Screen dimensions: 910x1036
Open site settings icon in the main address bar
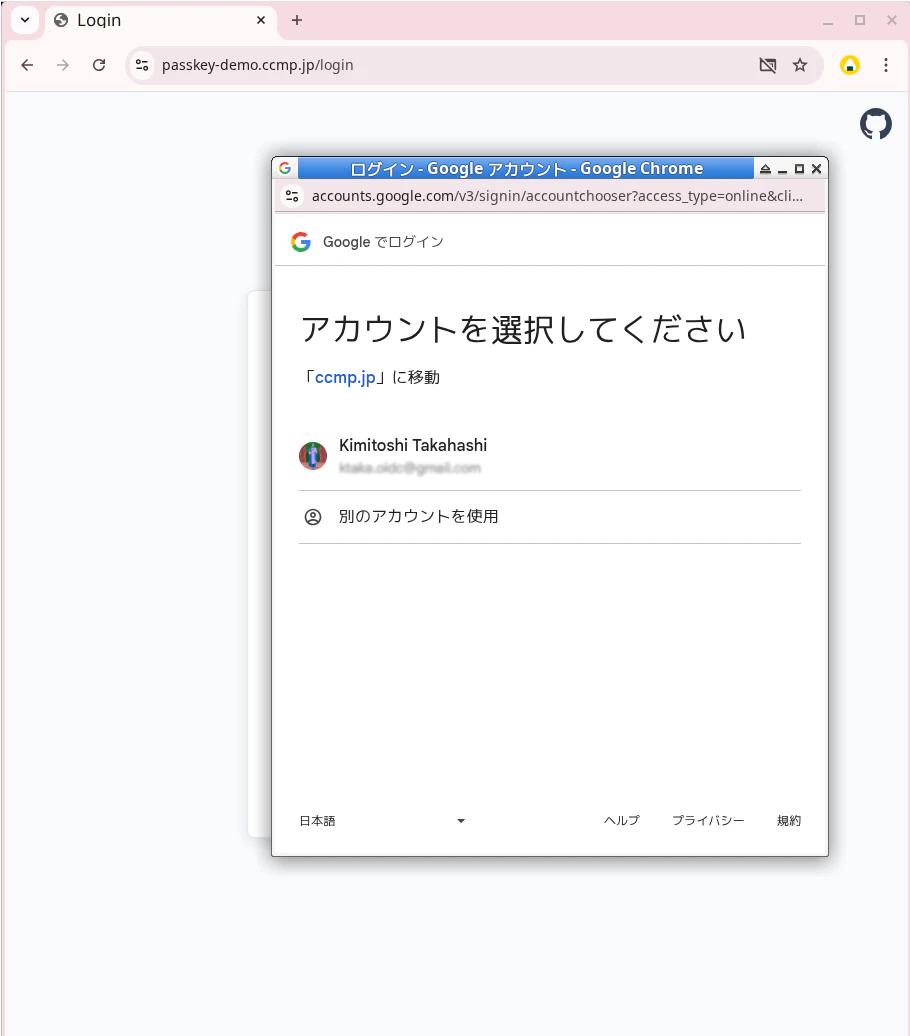[x=141, y=65]
